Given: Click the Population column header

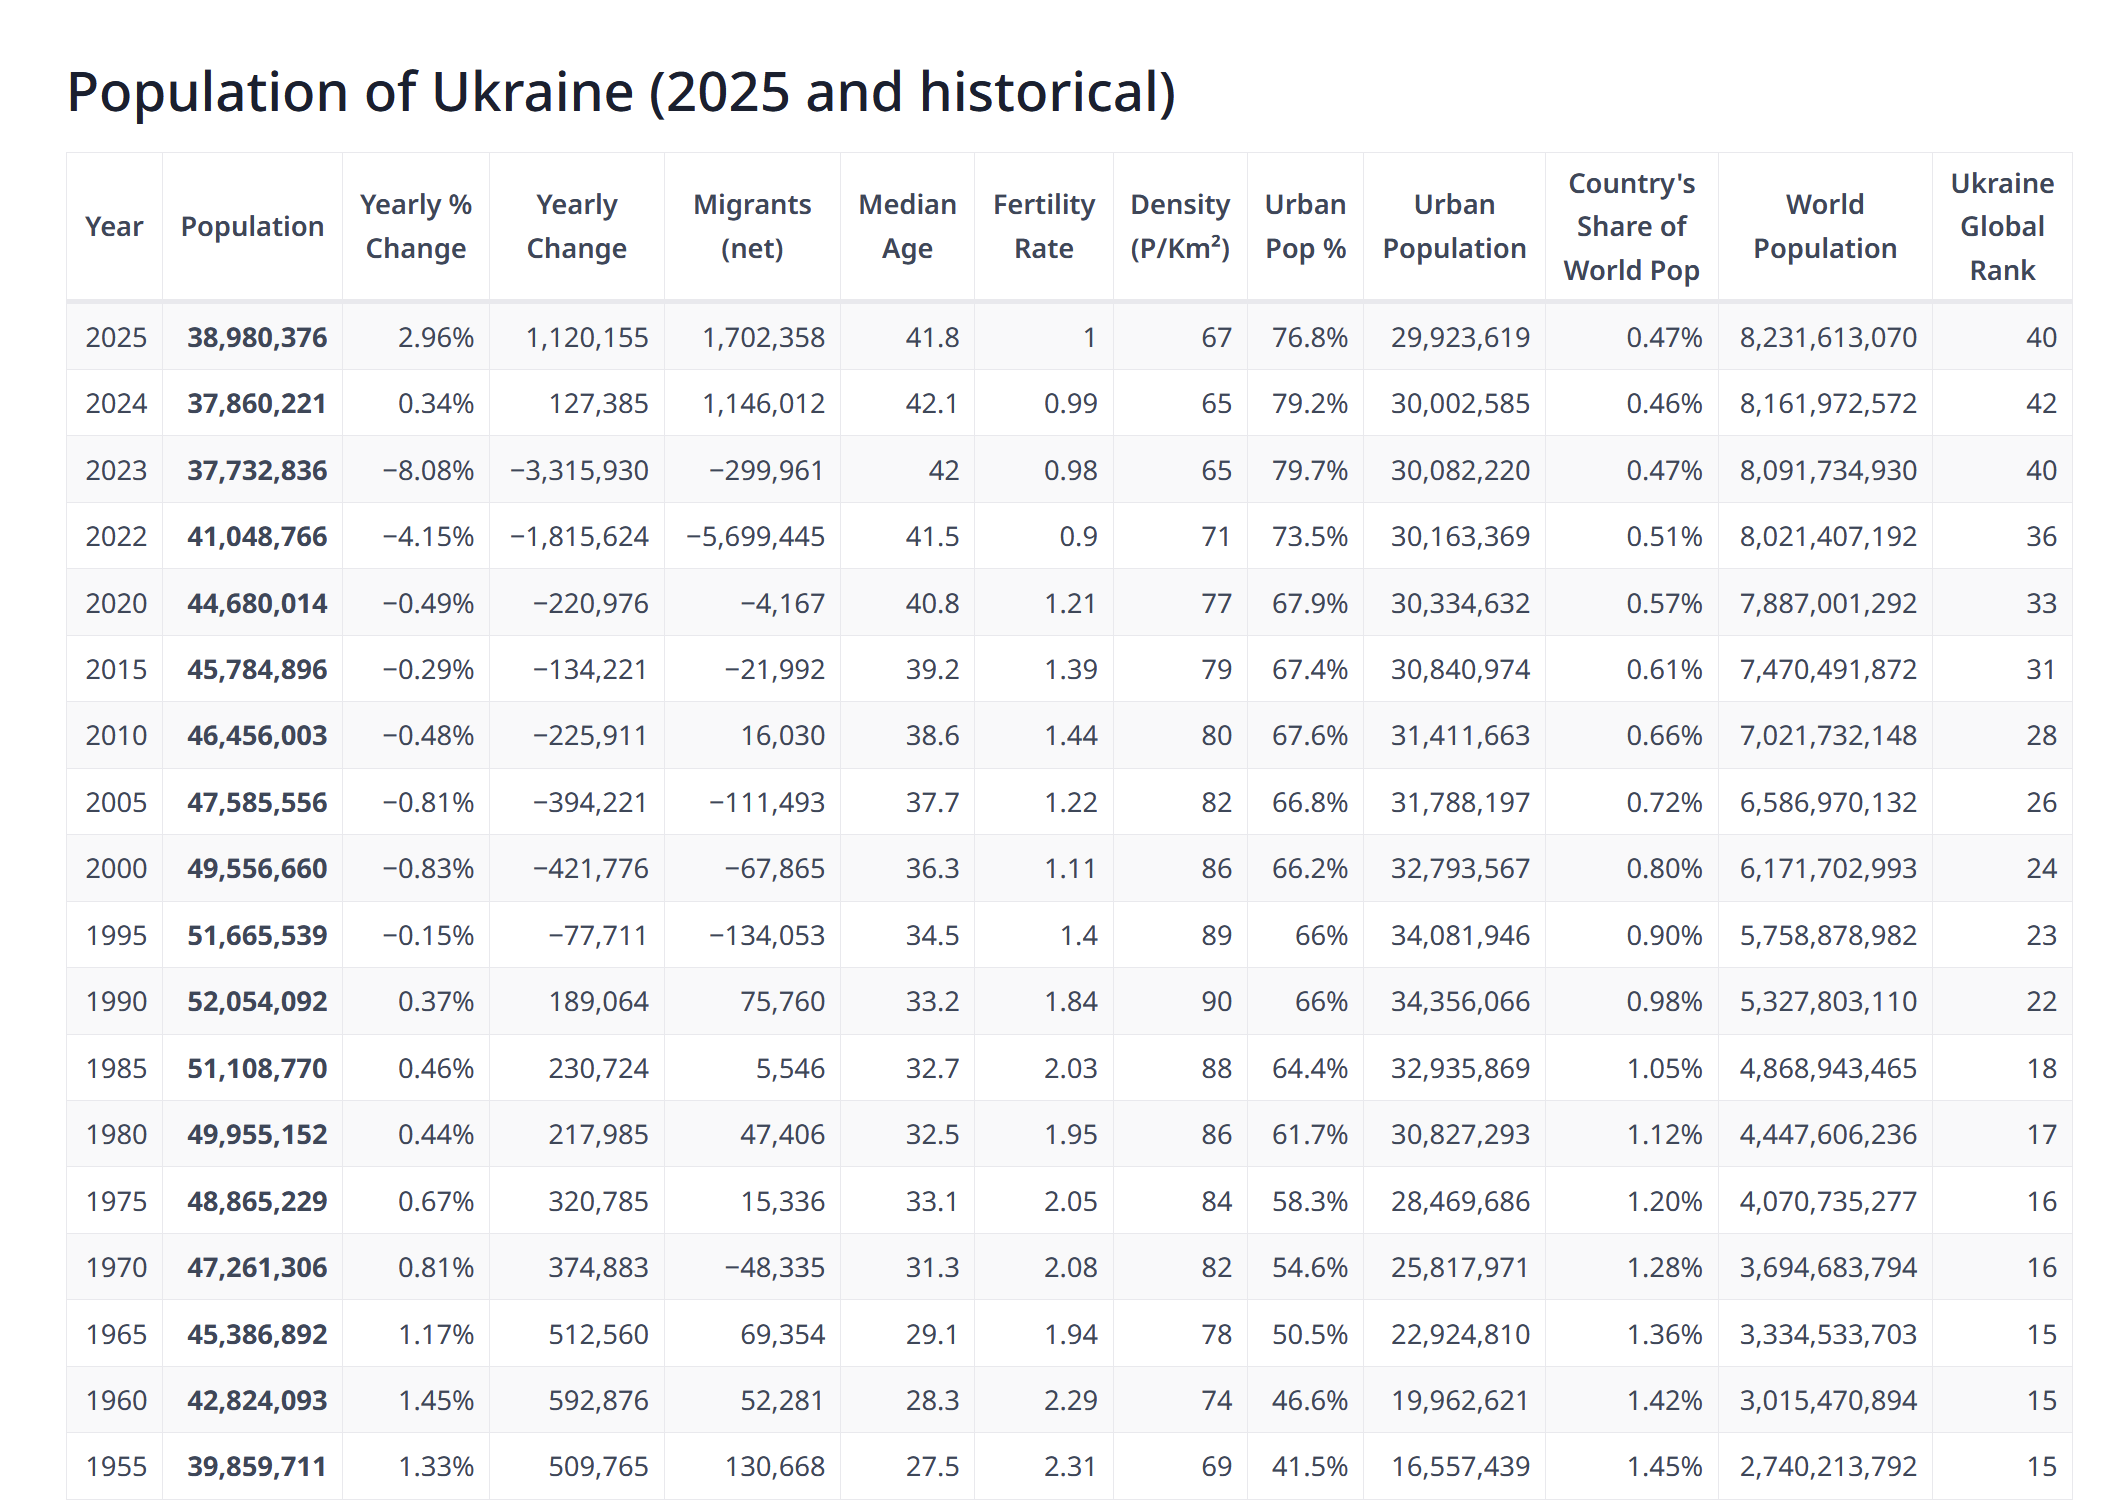Looking at the screenshot, I should pyautogui.click(x=252, y=227).
